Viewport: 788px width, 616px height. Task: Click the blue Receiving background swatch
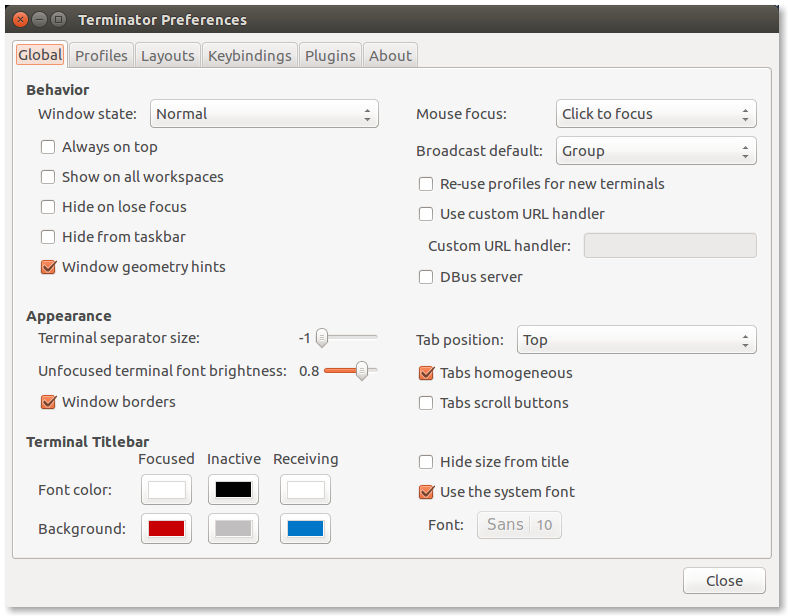point(305,529)
